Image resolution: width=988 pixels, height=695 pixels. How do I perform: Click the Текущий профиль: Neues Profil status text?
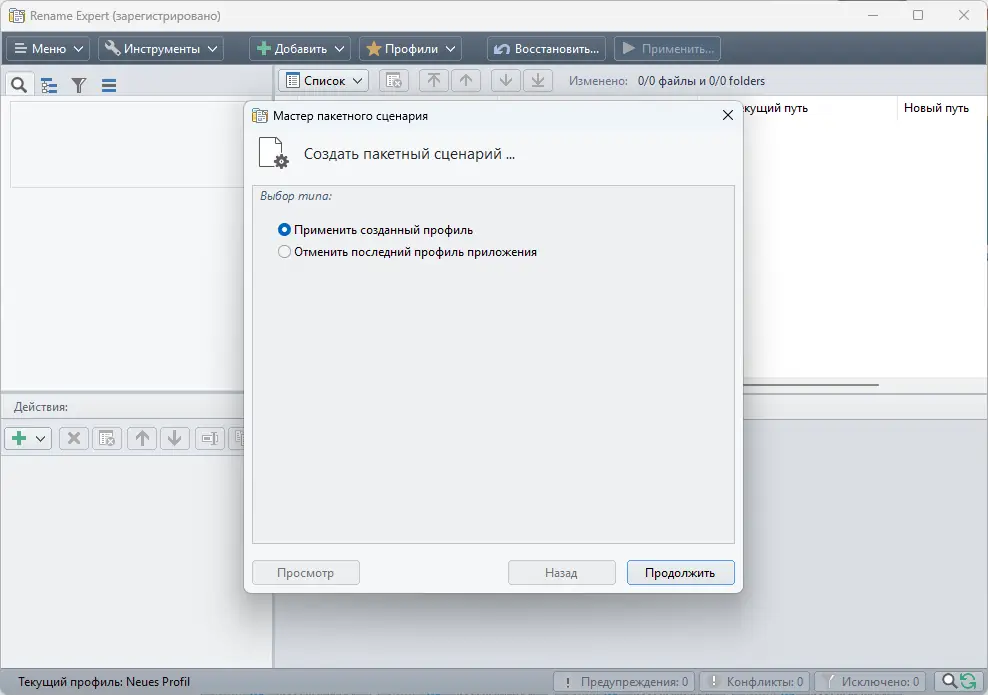tap(104, 682)
